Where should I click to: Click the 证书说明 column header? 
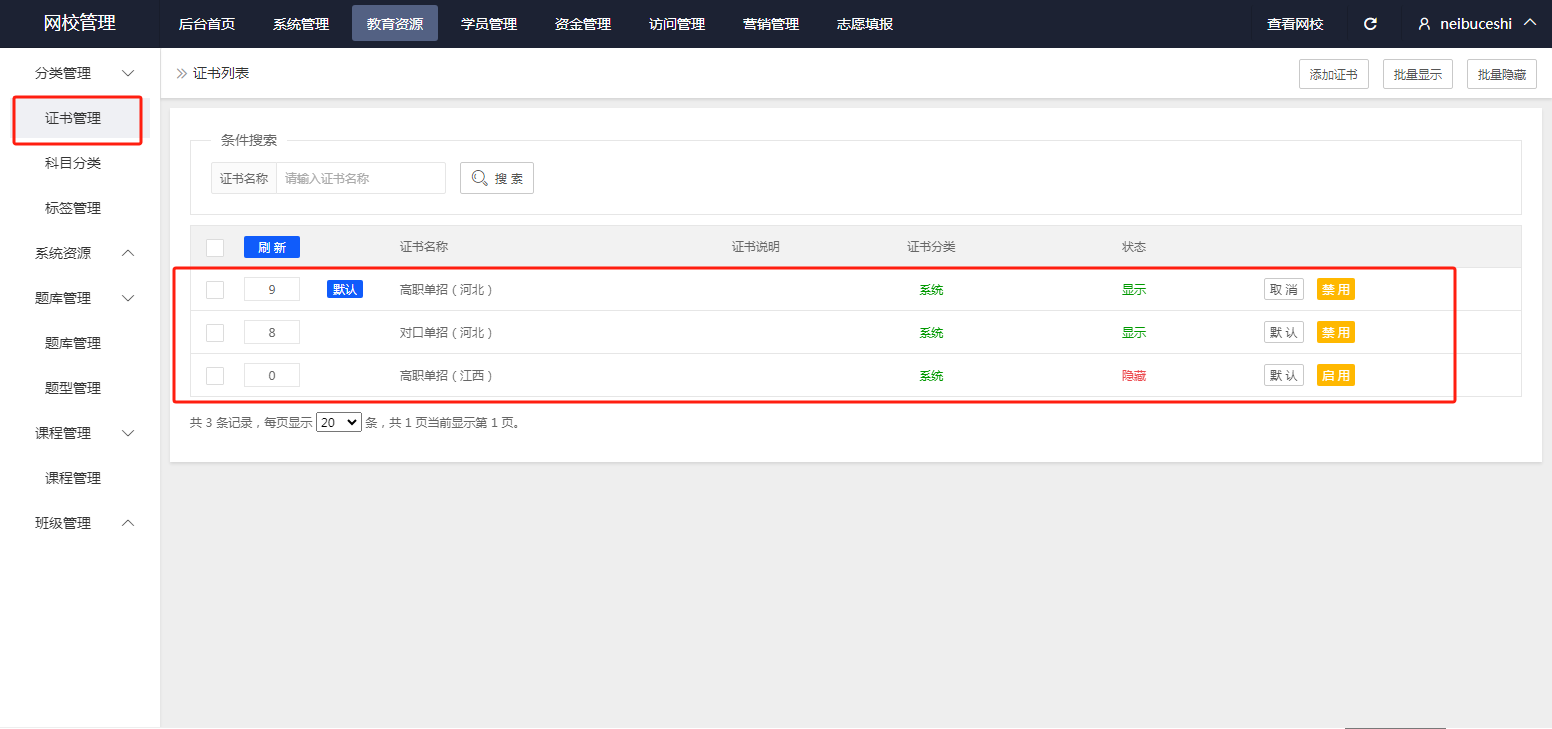(755, 247)
